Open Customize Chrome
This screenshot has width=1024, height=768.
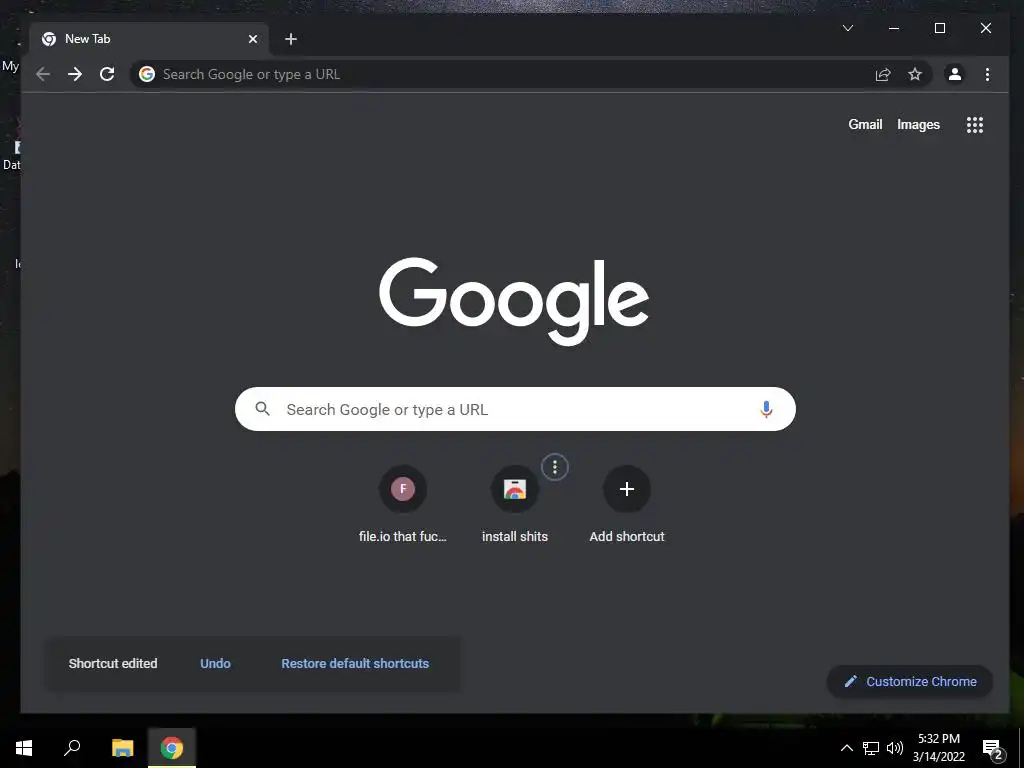coord(910,681)
